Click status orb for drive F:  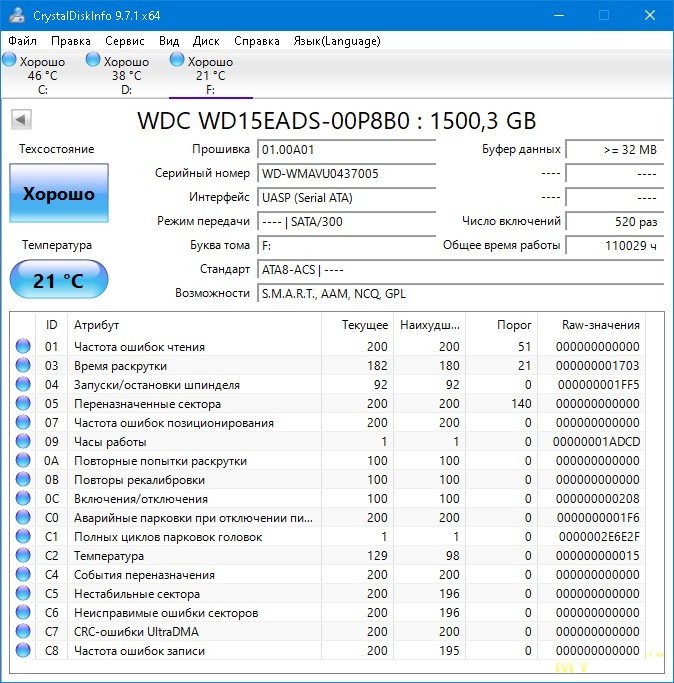pyautogui.click(x=178, y=61)
